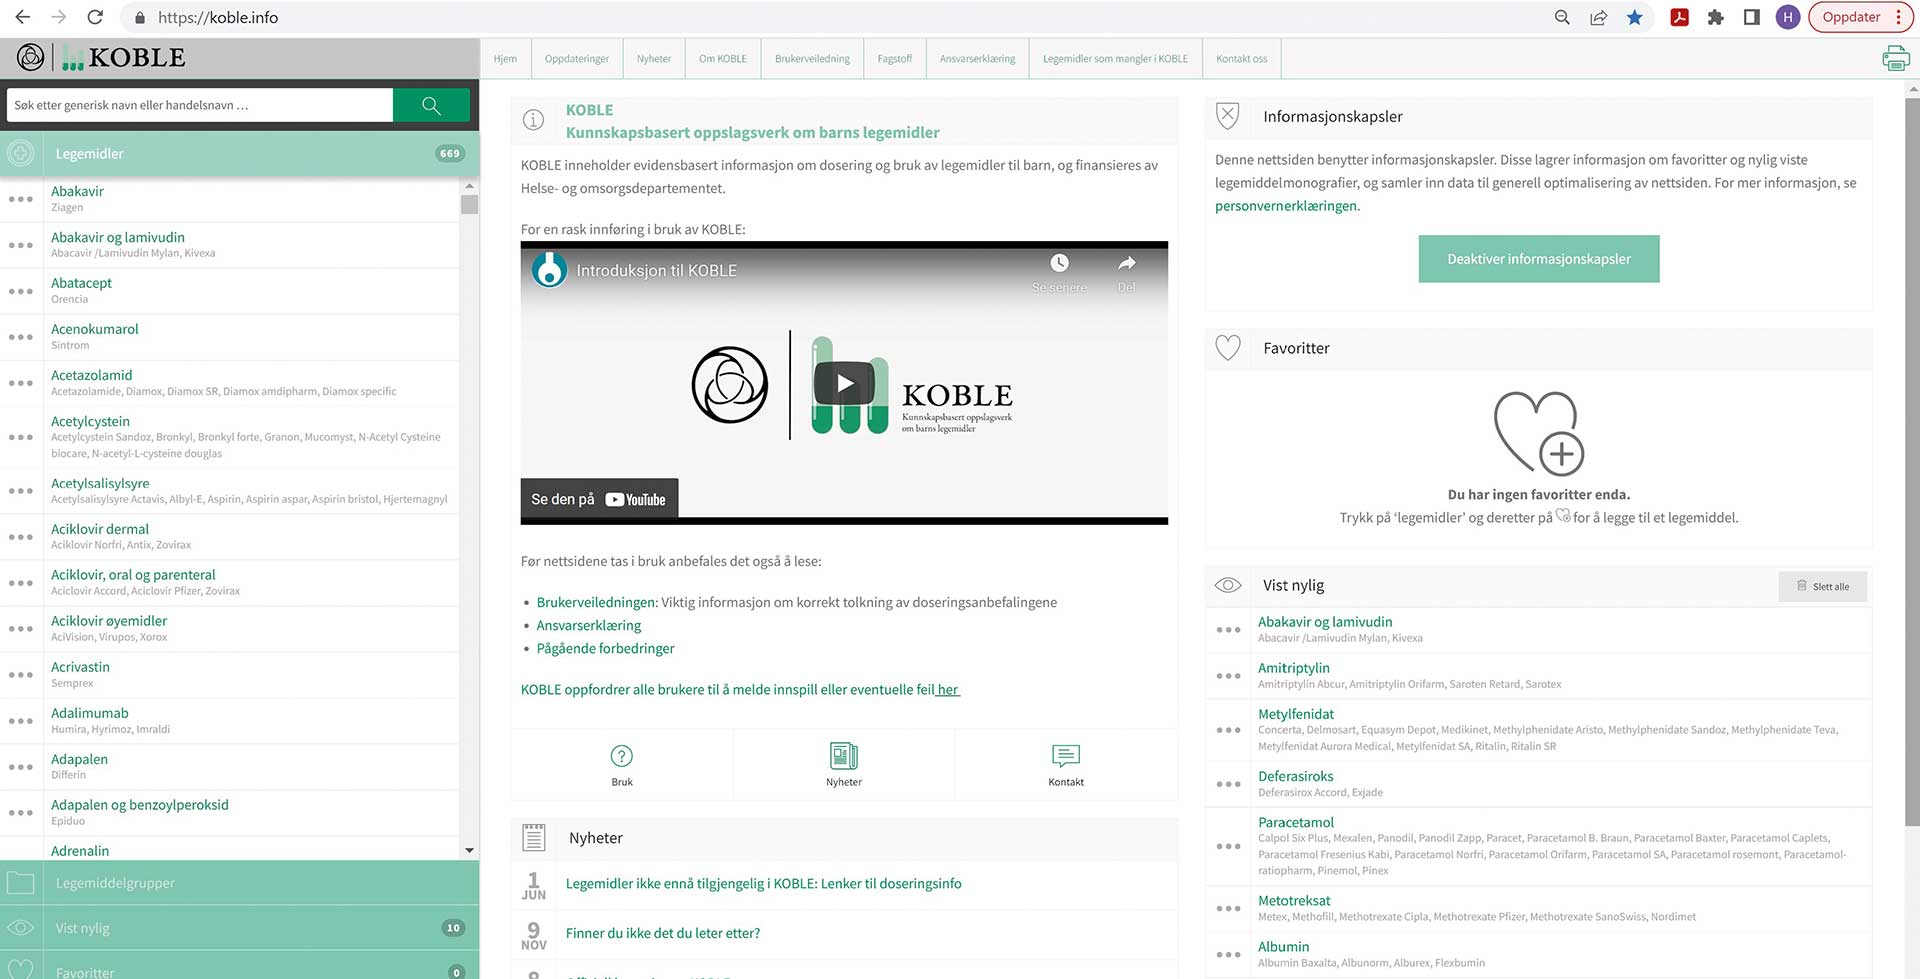1920x979 pixels.
Task: Click the drug search input field
Action: click(200, 105)
